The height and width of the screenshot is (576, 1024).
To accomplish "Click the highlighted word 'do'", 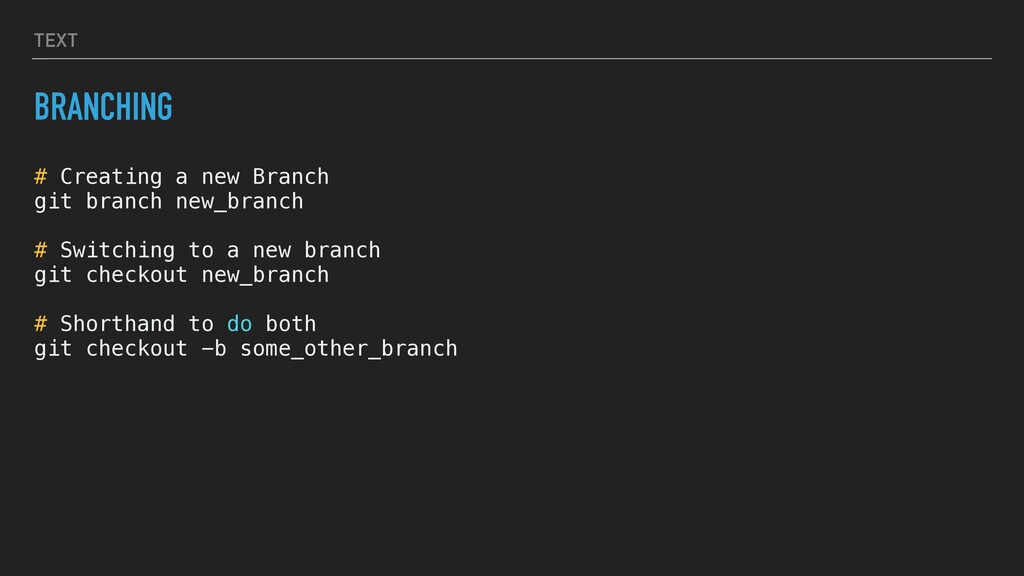I will coord(239,324).
